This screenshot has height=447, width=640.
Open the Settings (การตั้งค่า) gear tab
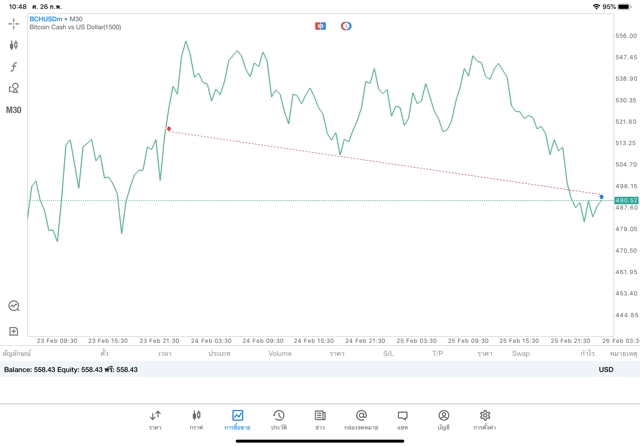[x=485, y=419]
